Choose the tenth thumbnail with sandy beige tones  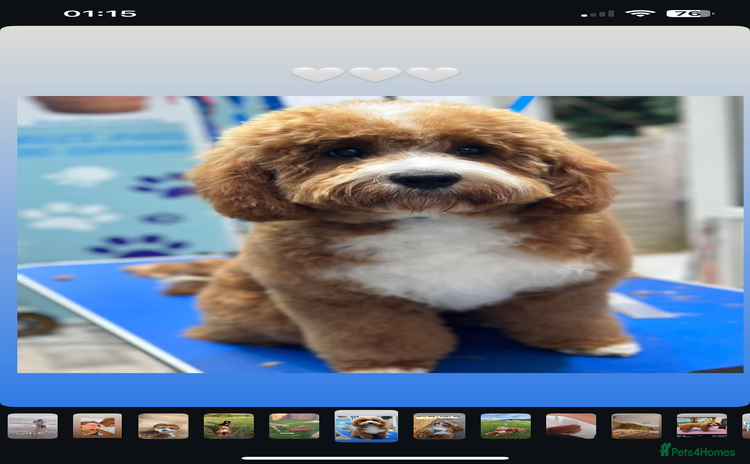click(636, 426)
